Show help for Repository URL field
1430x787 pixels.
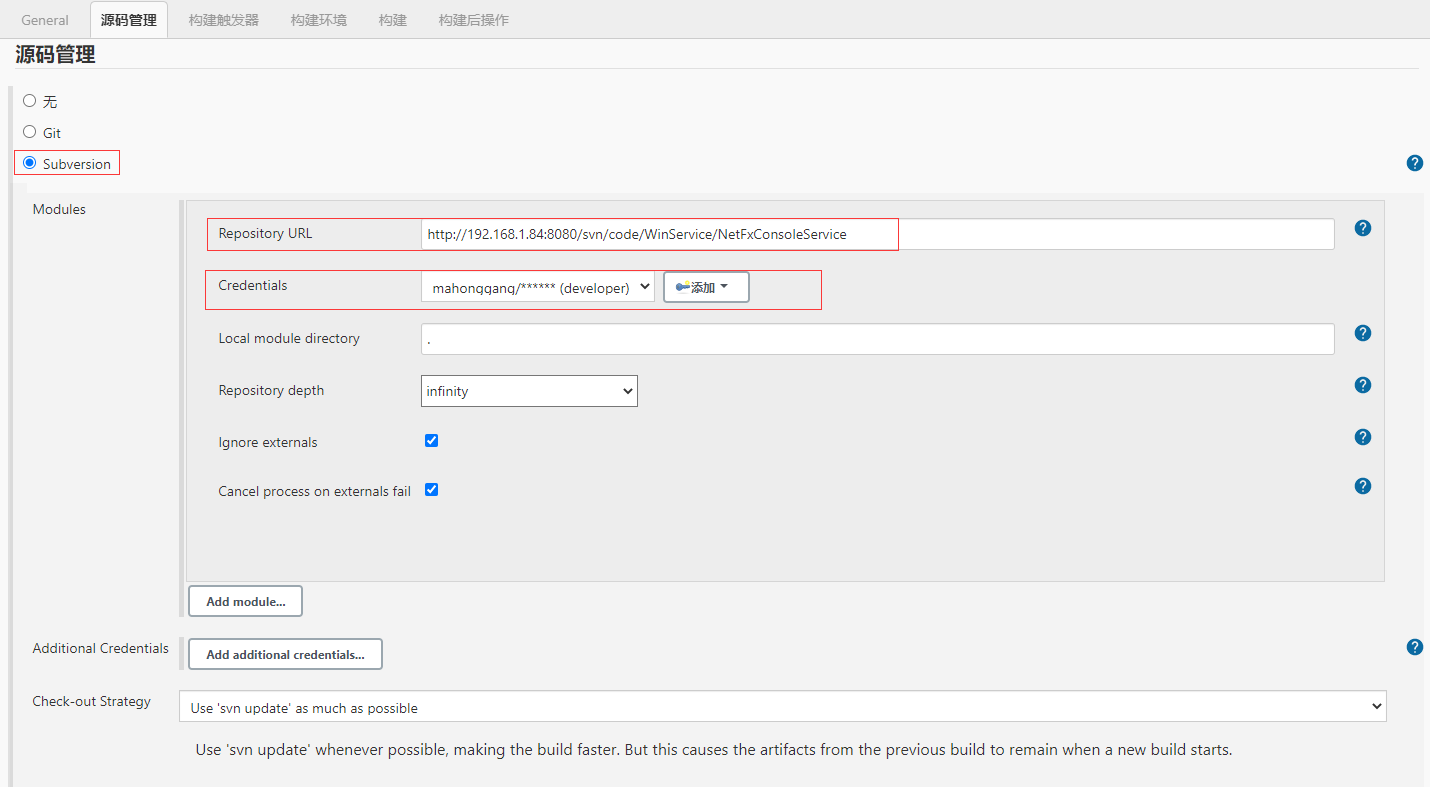1362,228
